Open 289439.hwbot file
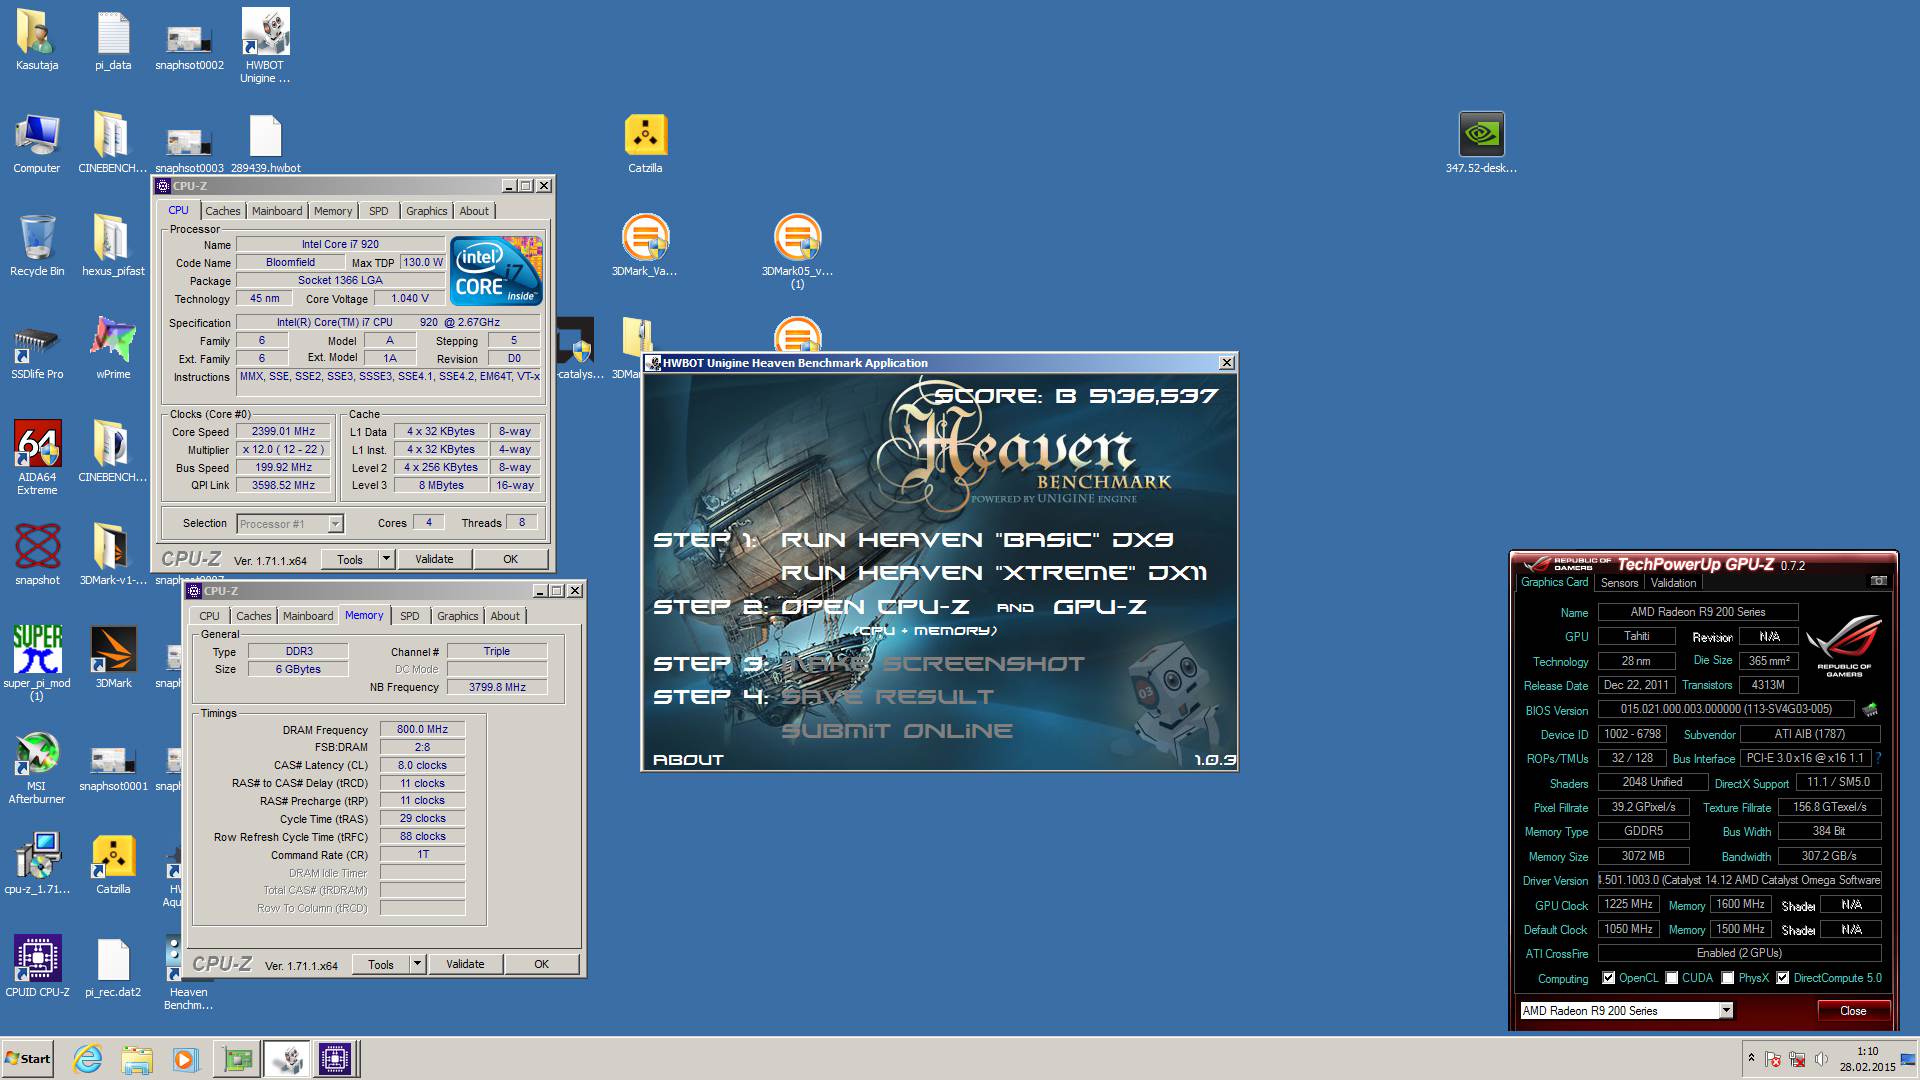 (265, 143)
